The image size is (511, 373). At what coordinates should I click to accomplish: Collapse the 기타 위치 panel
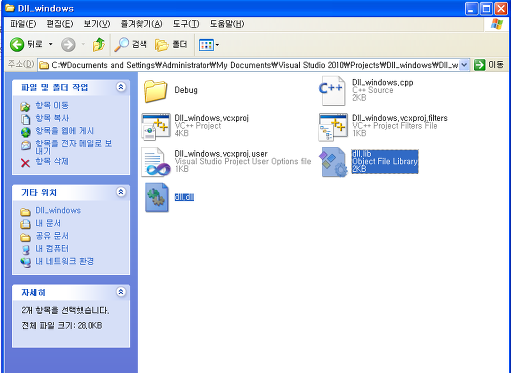(121, 192)
